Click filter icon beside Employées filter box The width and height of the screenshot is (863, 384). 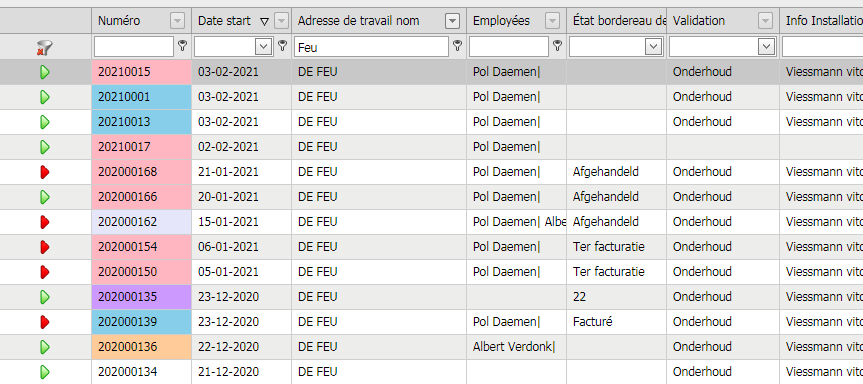[557, 46]
